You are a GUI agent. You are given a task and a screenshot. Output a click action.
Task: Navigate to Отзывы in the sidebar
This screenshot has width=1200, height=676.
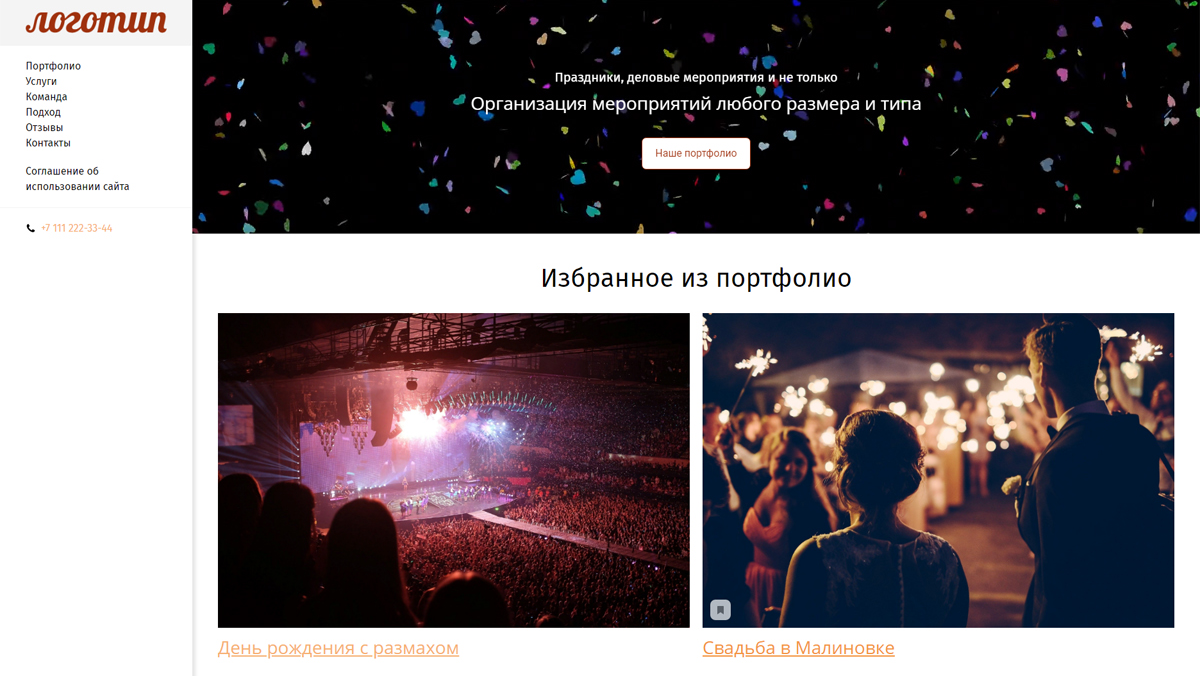(x=44, y=127)
